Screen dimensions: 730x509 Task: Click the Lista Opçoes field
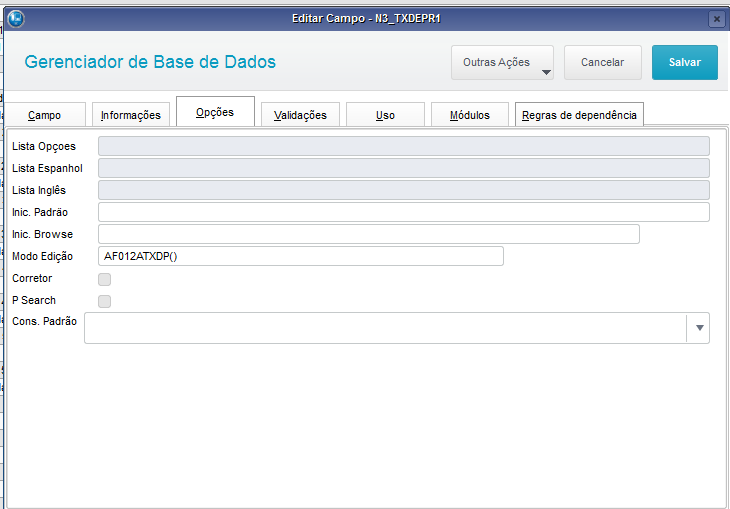pos(404,146)
